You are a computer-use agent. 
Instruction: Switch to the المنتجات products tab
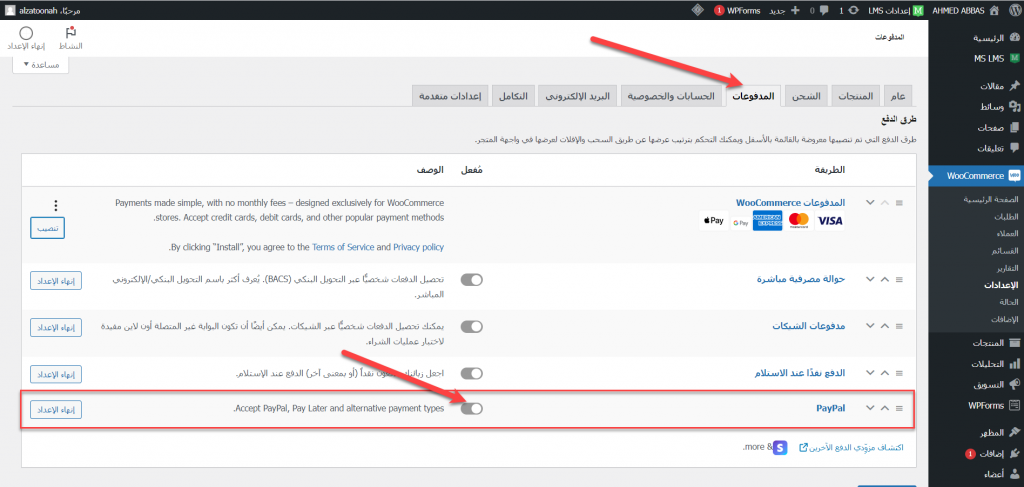tap(855, 96)
